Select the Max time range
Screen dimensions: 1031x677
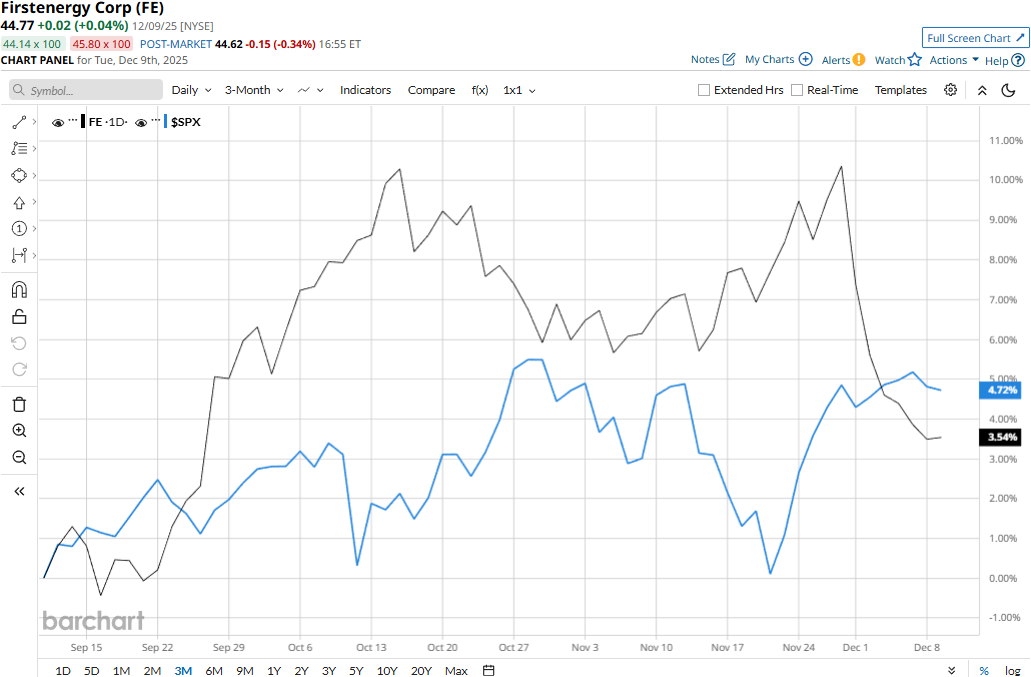click(x=456, y=670)
